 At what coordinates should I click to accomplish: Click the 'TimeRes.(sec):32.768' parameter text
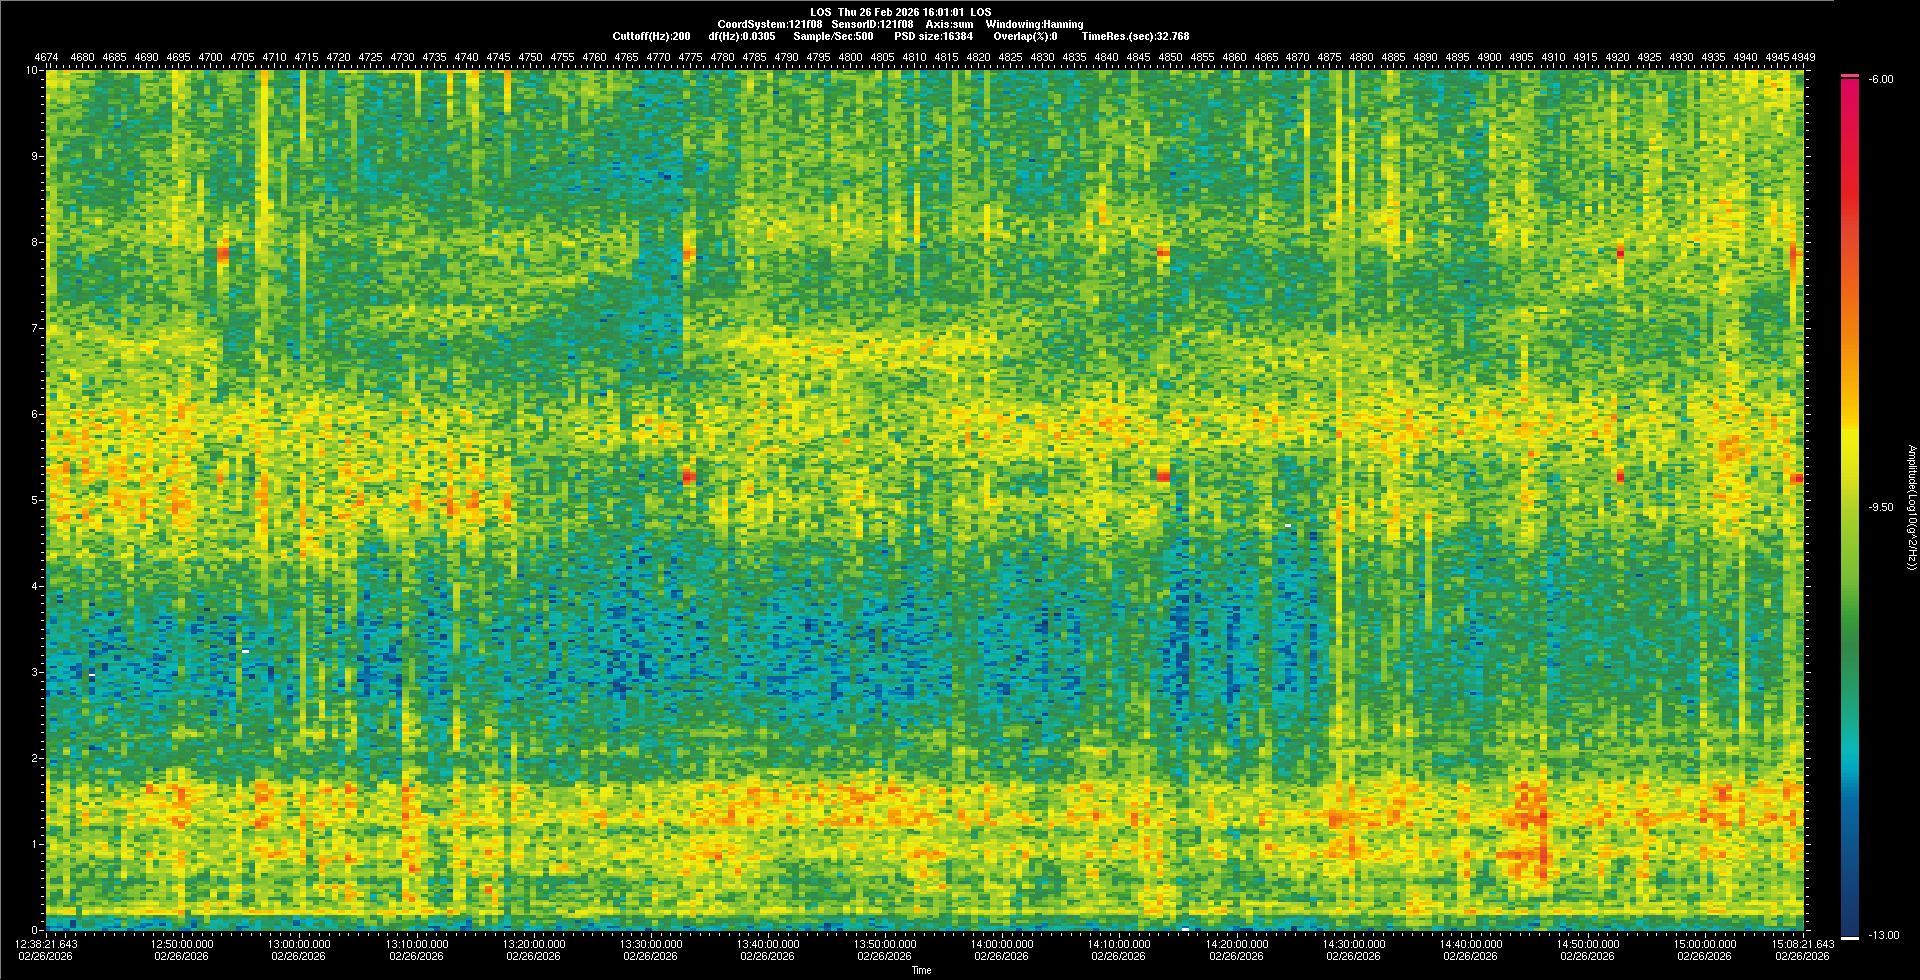[x=1135, y=36]
